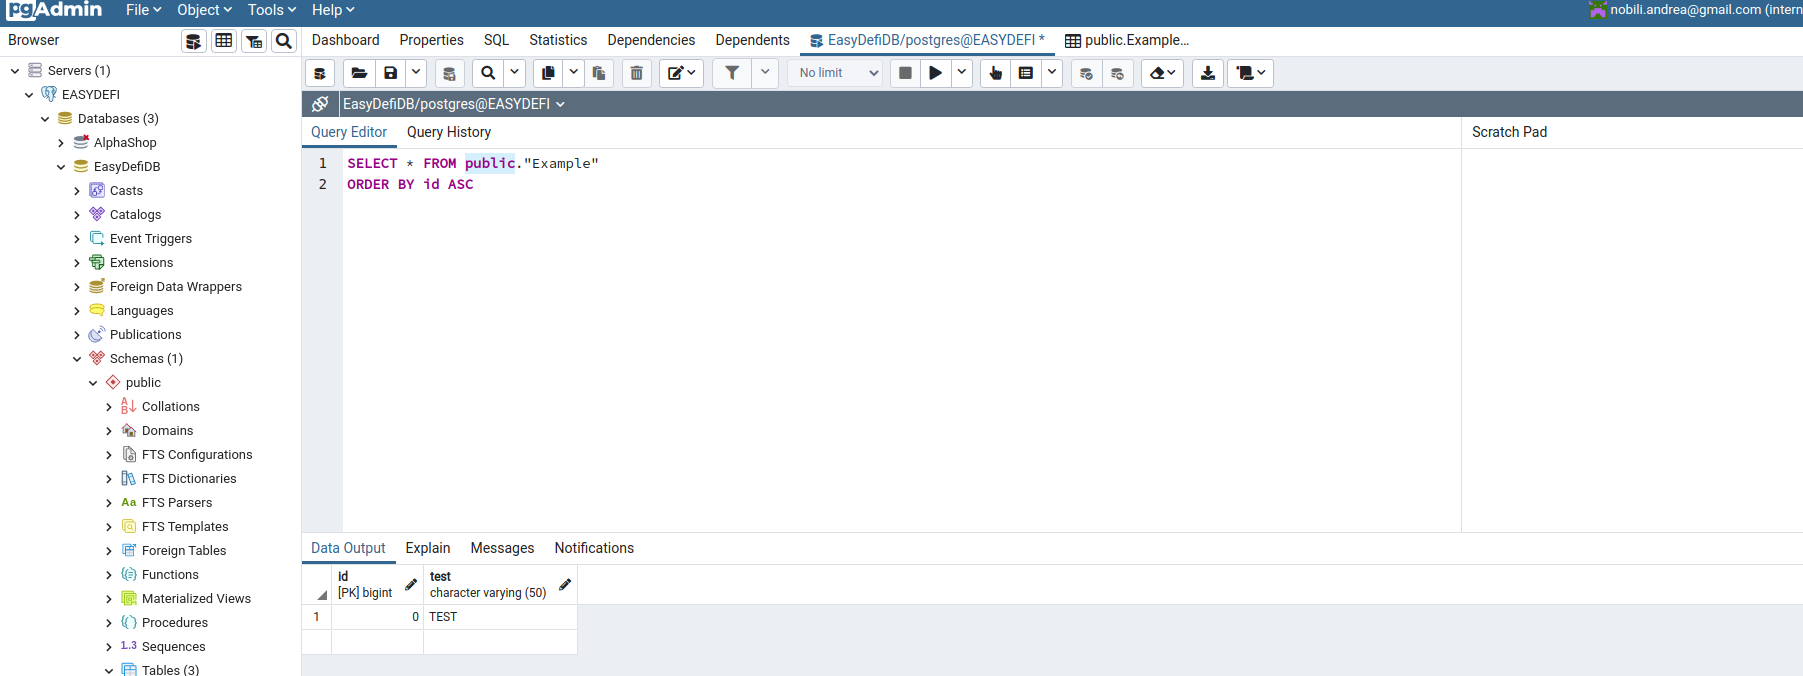Click the Download as CSV icon
This screenshot has width=1803, height=676.
tap(1208, 73)
